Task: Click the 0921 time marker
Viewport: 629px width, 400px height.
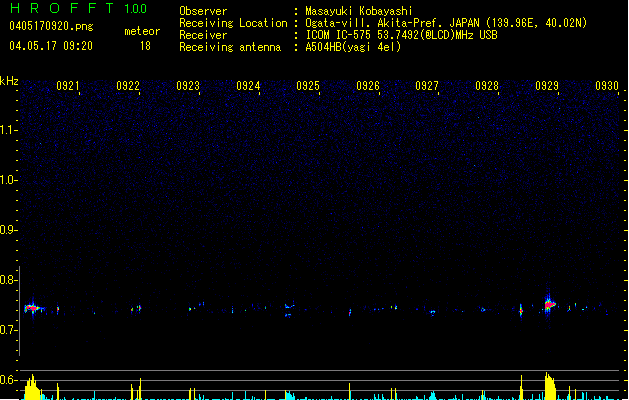Action: click(68, 86)
